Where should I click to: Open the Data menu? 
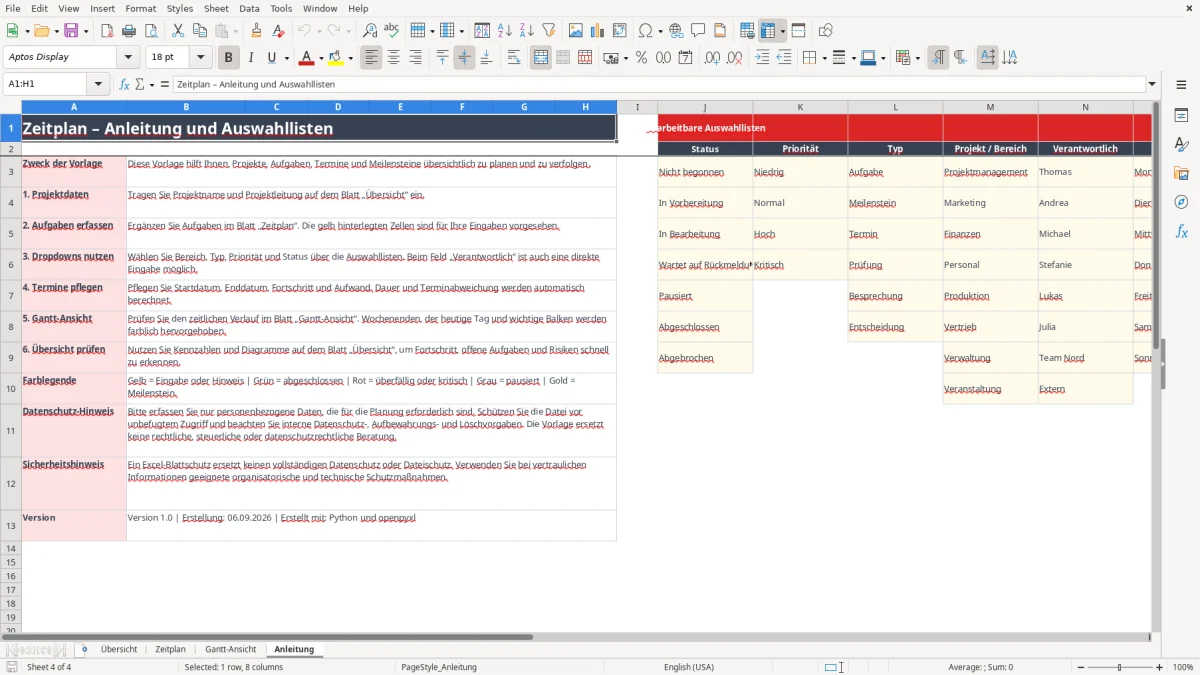249,8
